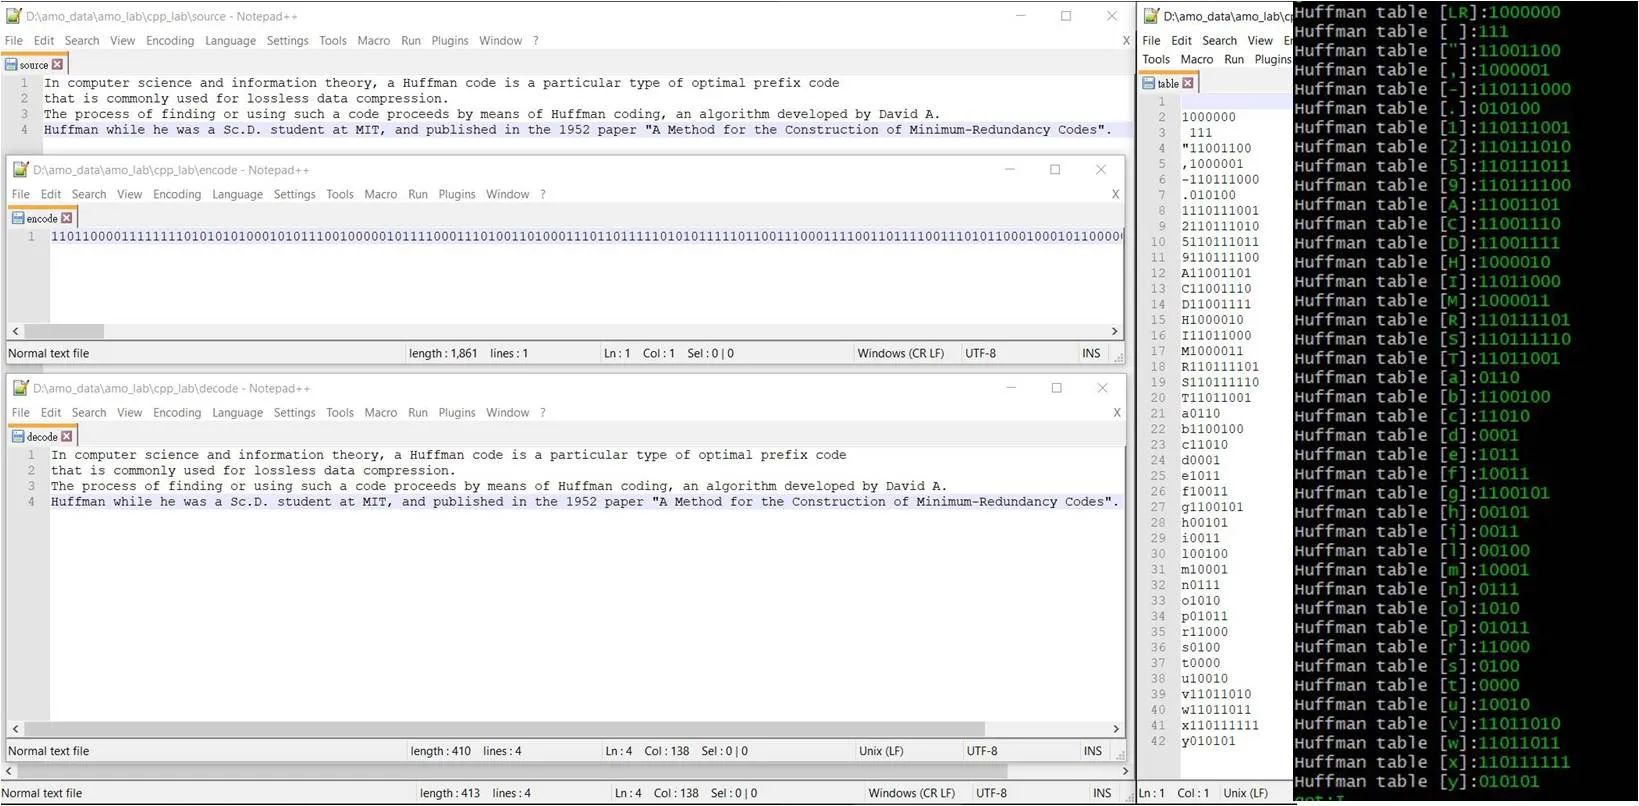This screenshot has height=806, width=1639.
Task: Click the "a0110" row in the table file
Action: coord(1200,414)
